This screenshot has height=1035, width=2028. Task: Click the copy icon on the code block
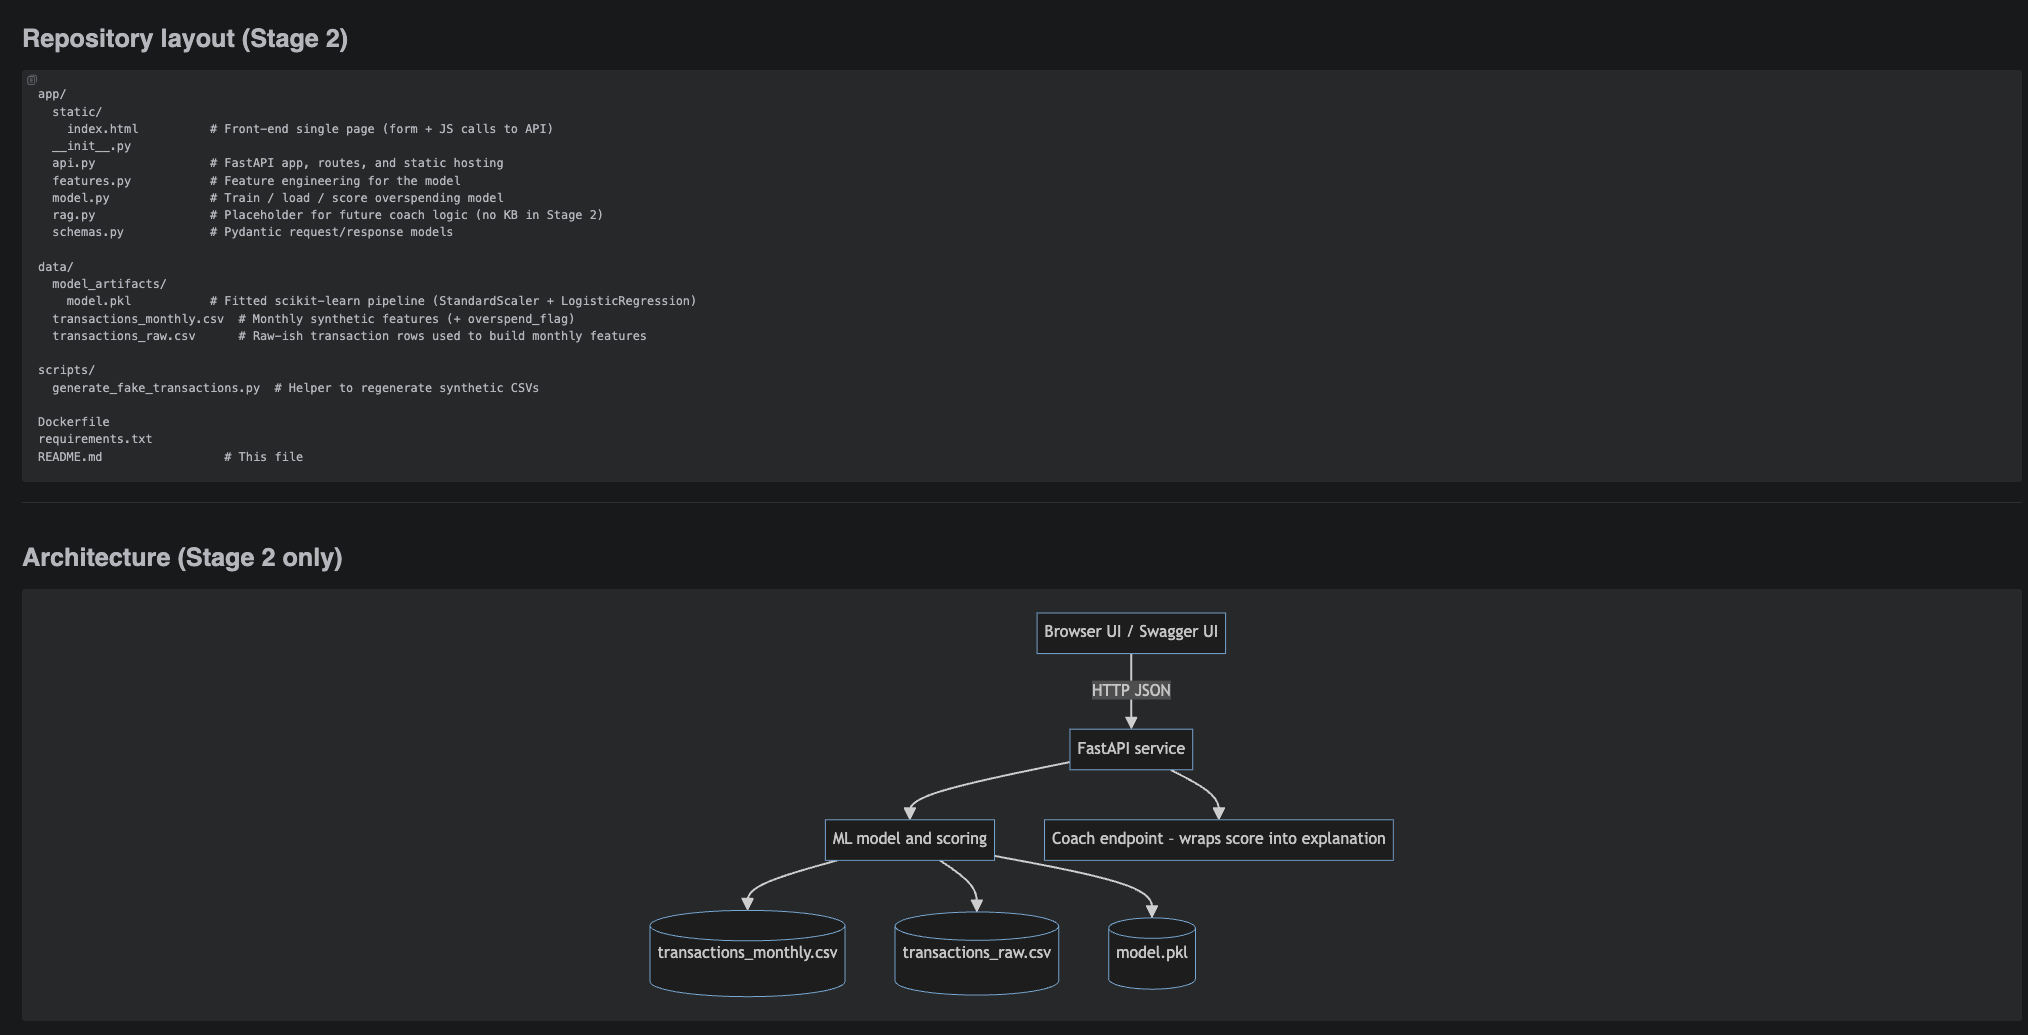point(32,78)
